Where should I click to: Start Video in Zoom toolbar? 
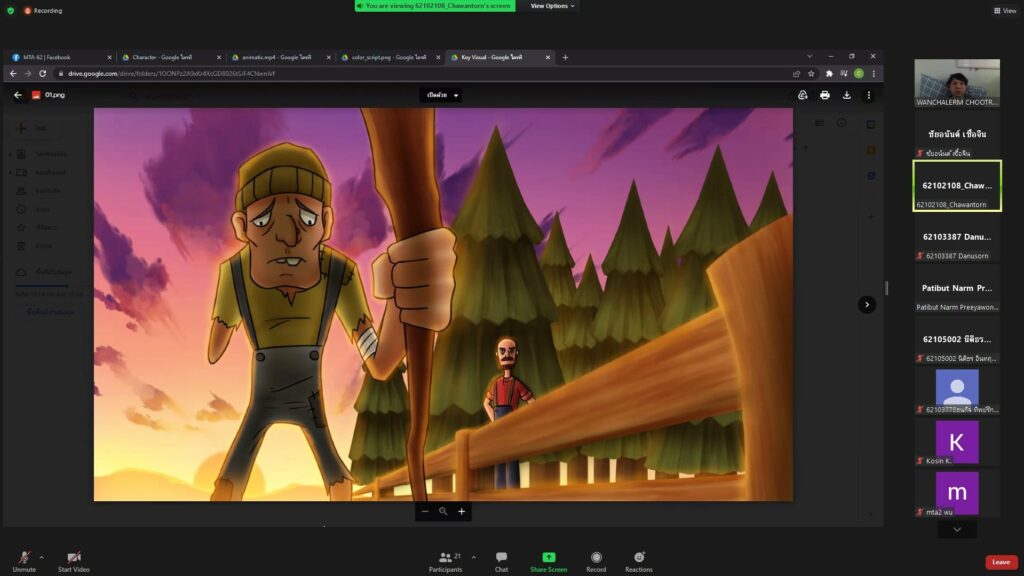[73, 558]
